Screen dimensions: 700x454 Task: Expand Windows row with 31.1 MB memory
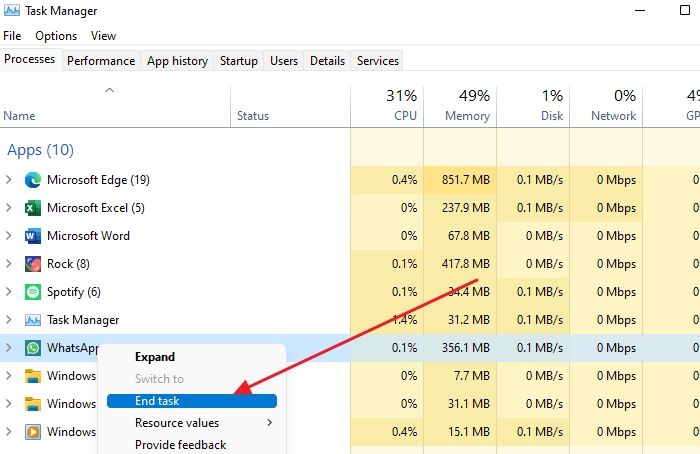pos(8,404)
